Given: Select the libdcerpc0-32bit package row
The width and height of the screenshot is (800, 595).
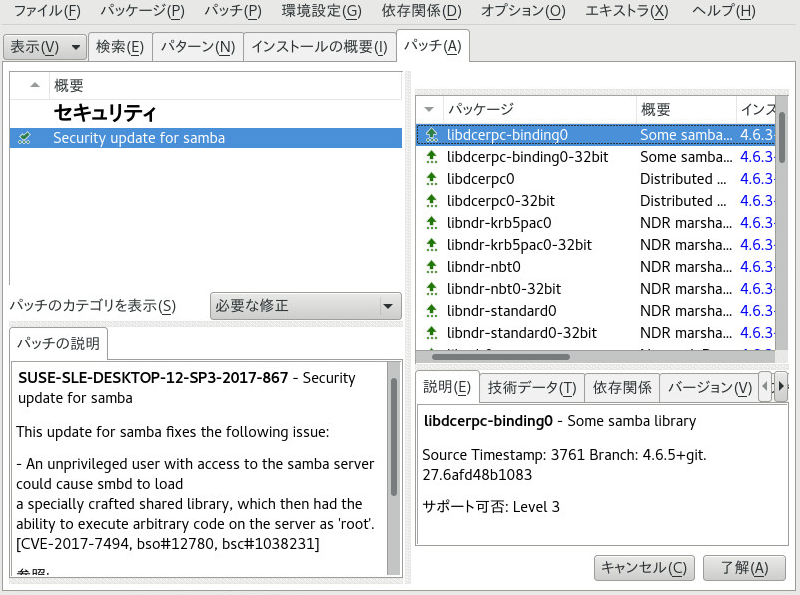Looking at the screenshot, I should (x=595, y=201).
